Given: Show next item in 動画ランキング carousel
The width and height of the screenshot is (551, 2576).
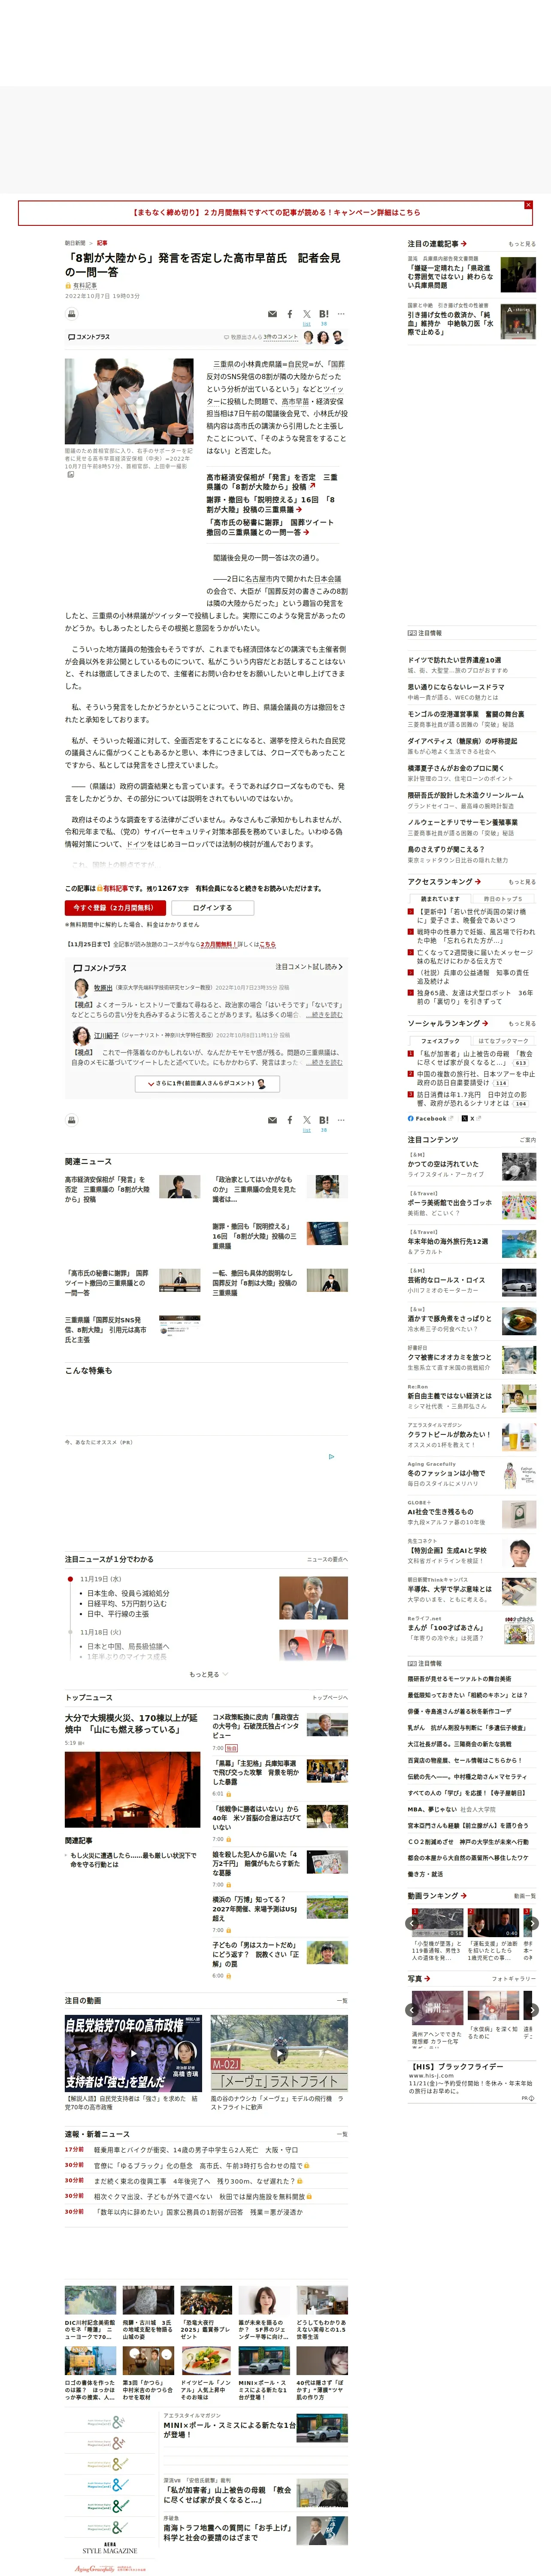Looking at the screenshot, I should (x=533, y=1922).
